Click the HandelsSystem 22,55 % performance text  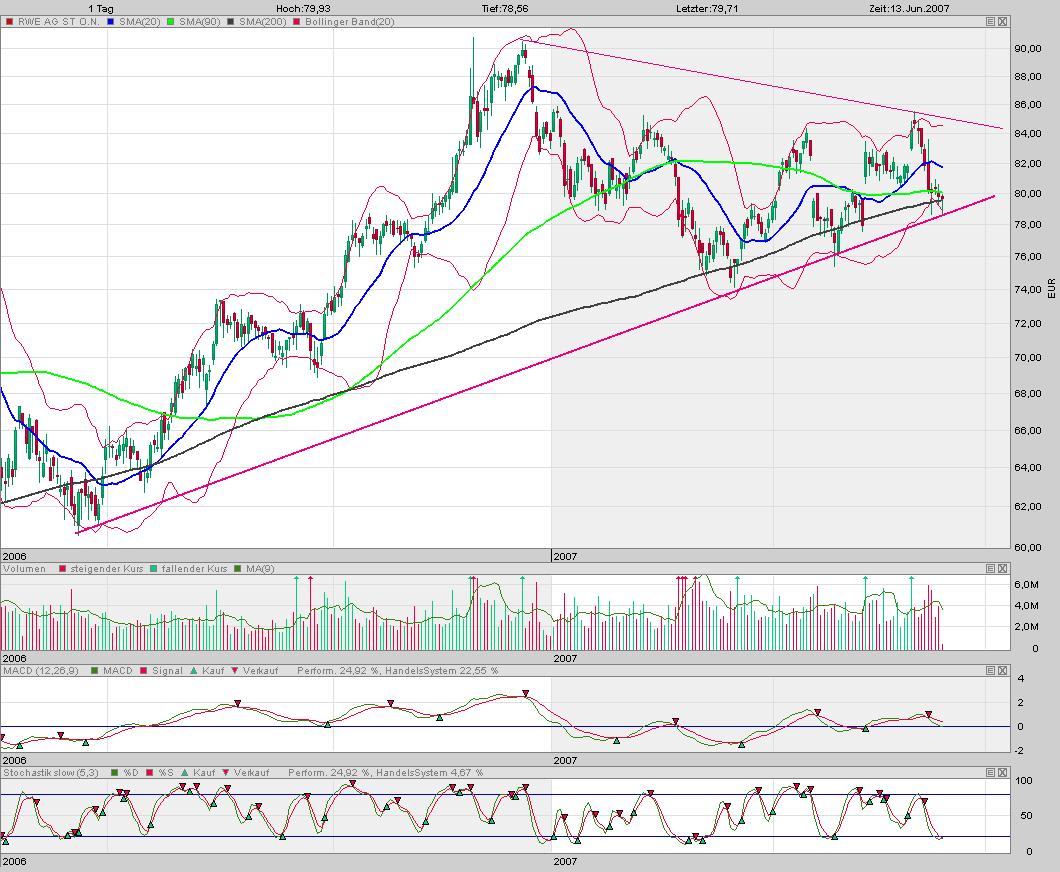tap(440, 670)
